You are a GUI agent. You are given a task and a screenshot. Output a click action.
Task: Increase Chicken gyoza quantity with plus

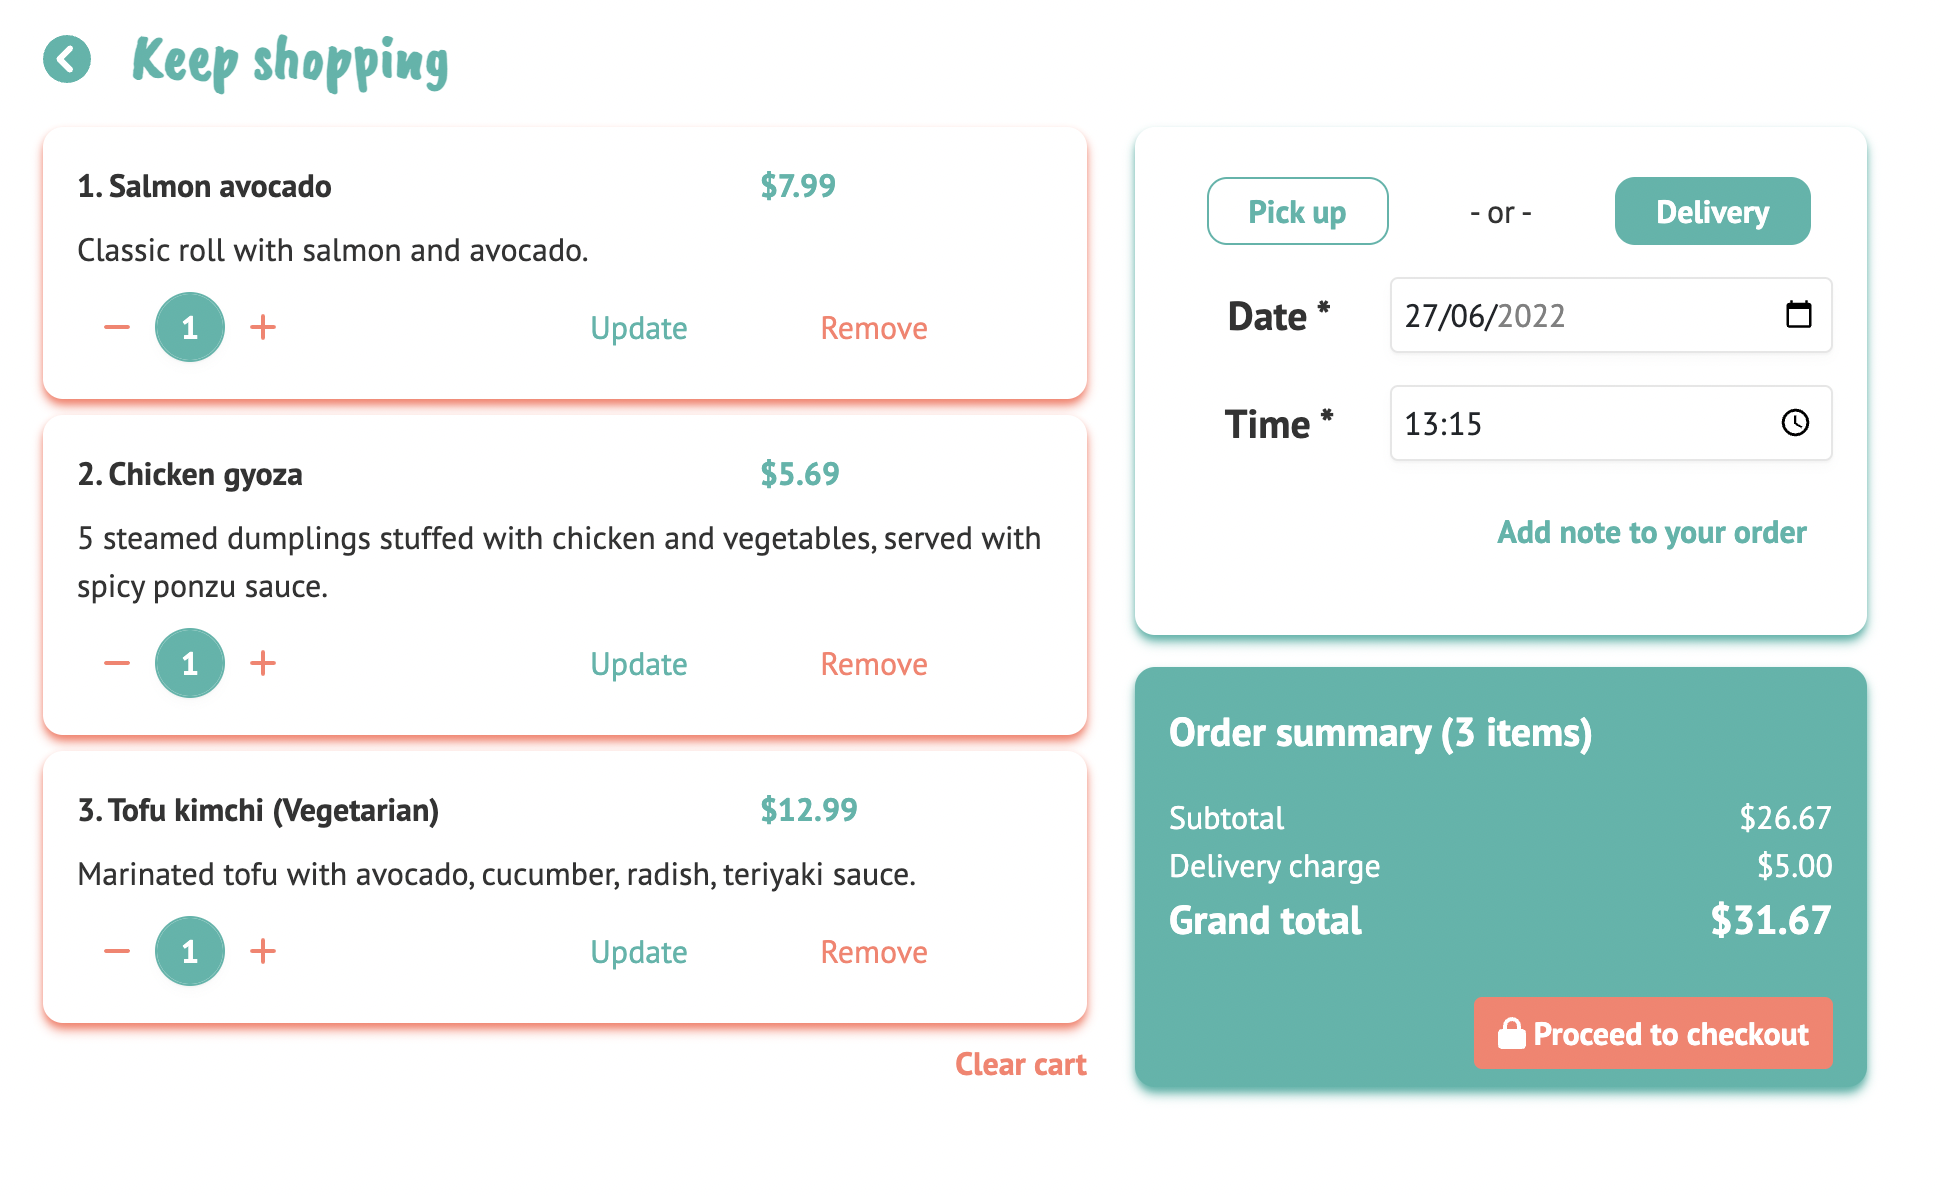point(263,663)
